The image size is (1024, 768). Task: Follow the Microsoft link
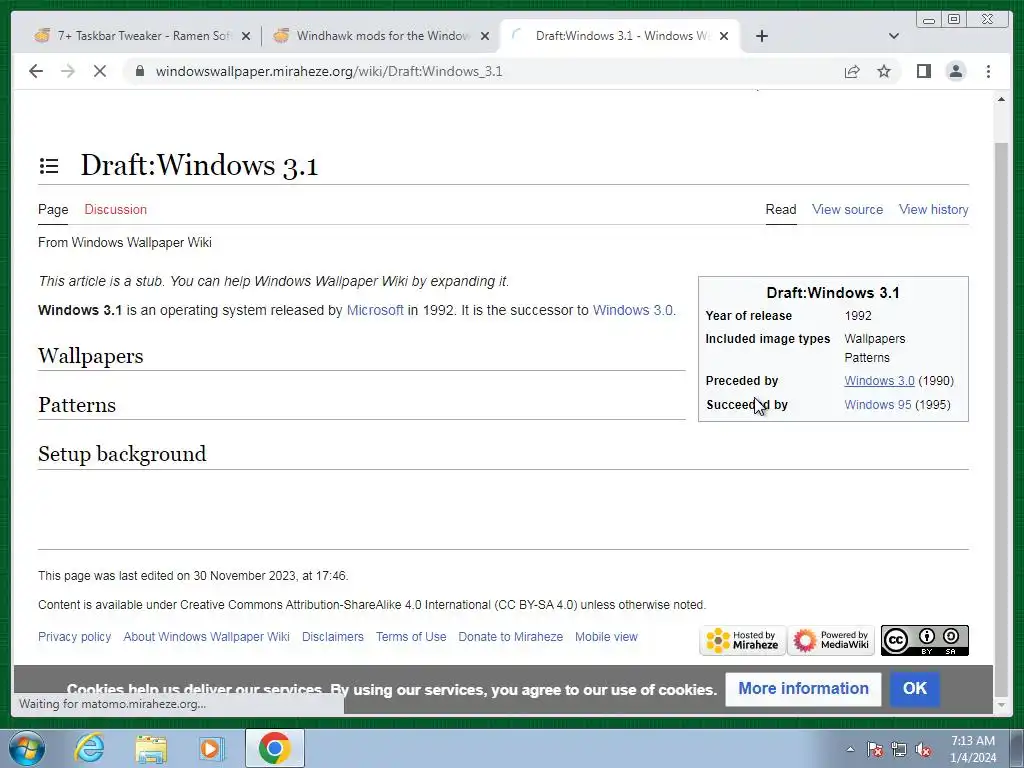[375, 310]
